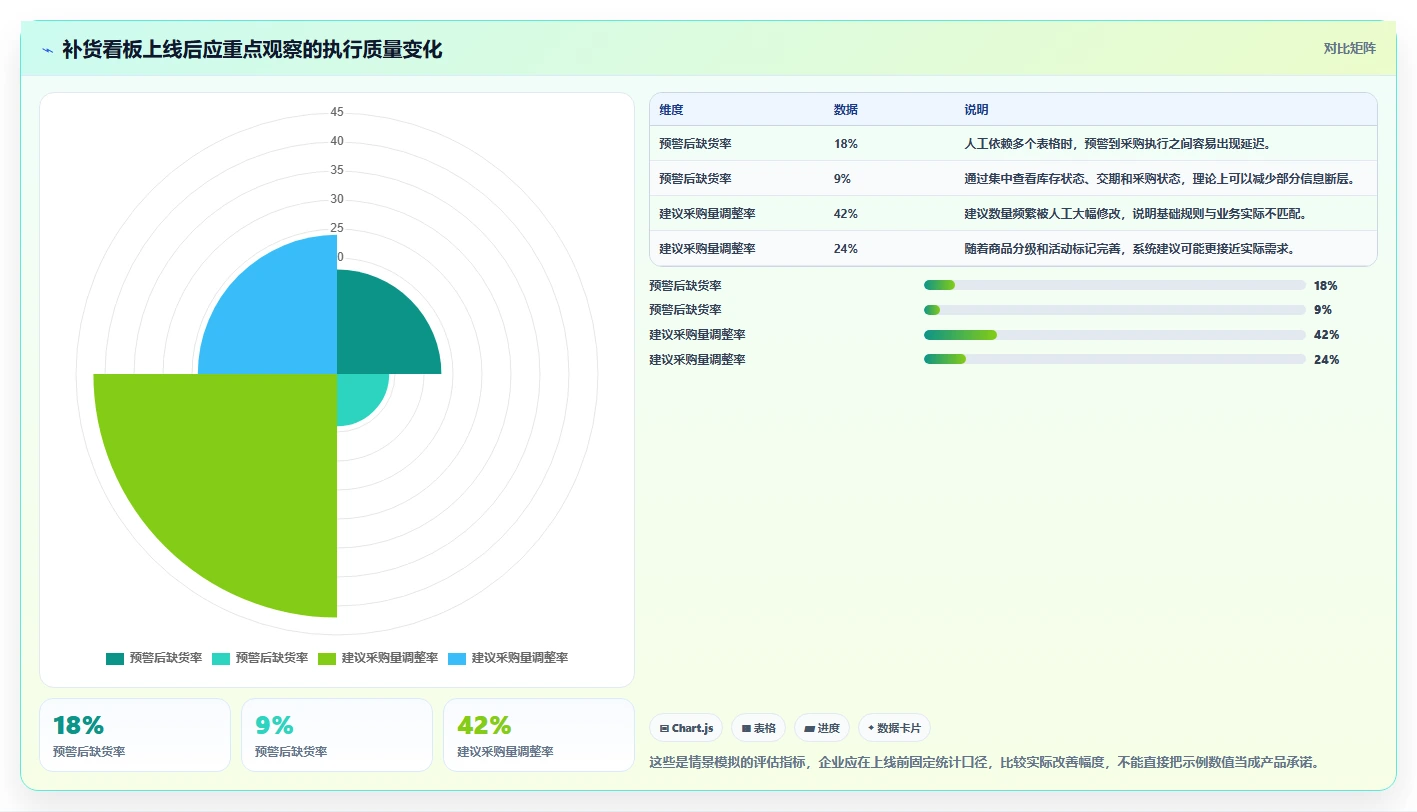Click the 数据卡片 chip
The width and height of the screenshot is (1417, 812).
[x=894, y=728]
